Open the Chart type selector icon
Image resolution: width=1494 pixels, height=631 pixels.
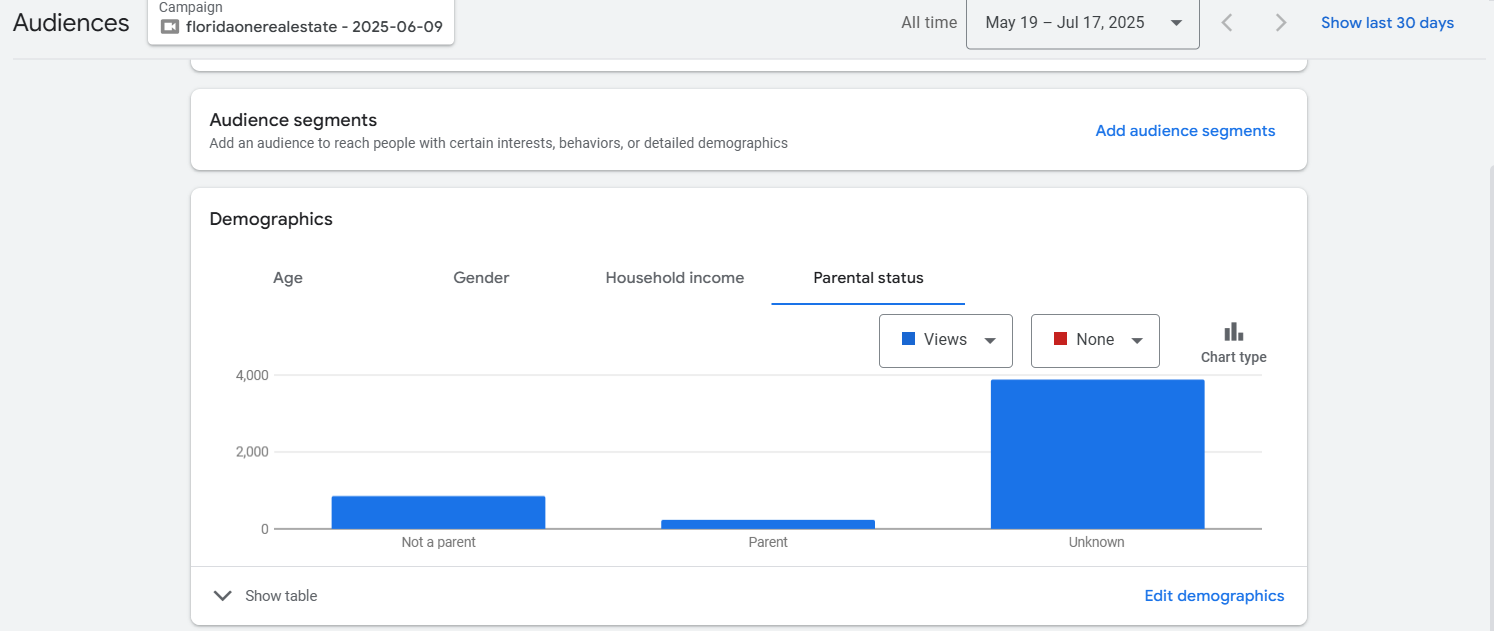[1233, 333]
